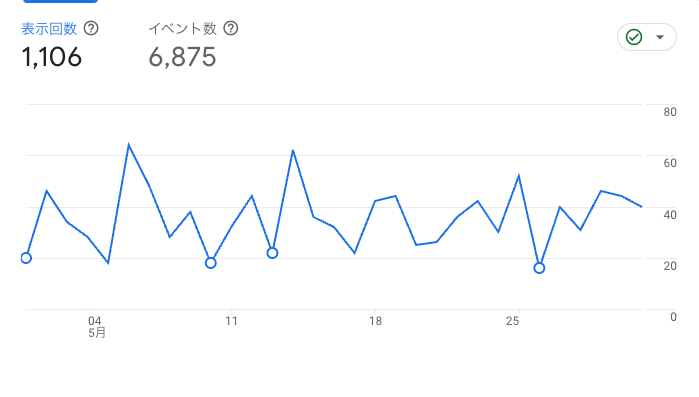Click the help icon beside 表示回数
This screenshot has width=699, height=397.
91,29
